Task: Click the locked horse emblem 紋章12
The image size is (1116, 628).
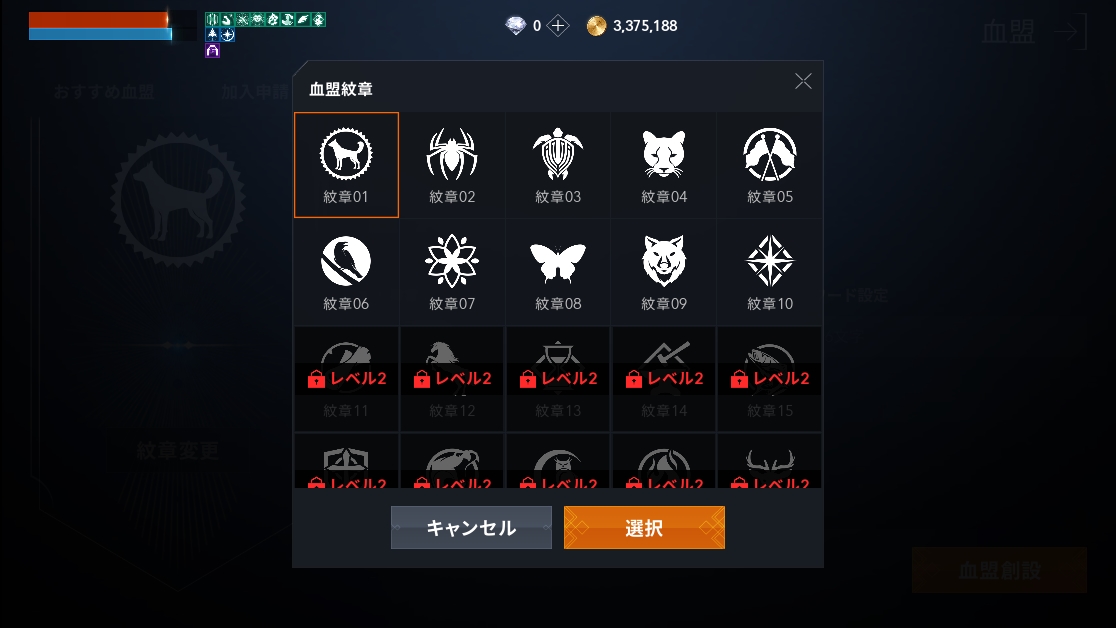Action: click(452, 379)
